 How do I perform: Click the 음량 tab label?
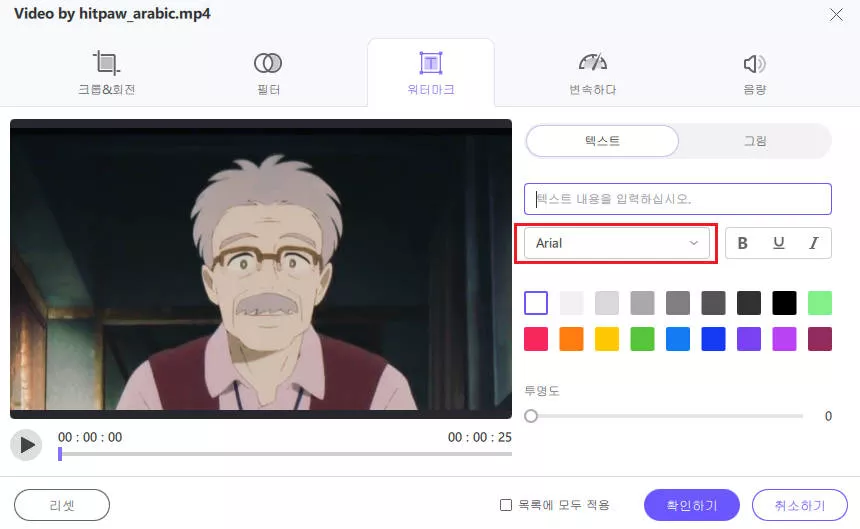click(x=755, y=89)
